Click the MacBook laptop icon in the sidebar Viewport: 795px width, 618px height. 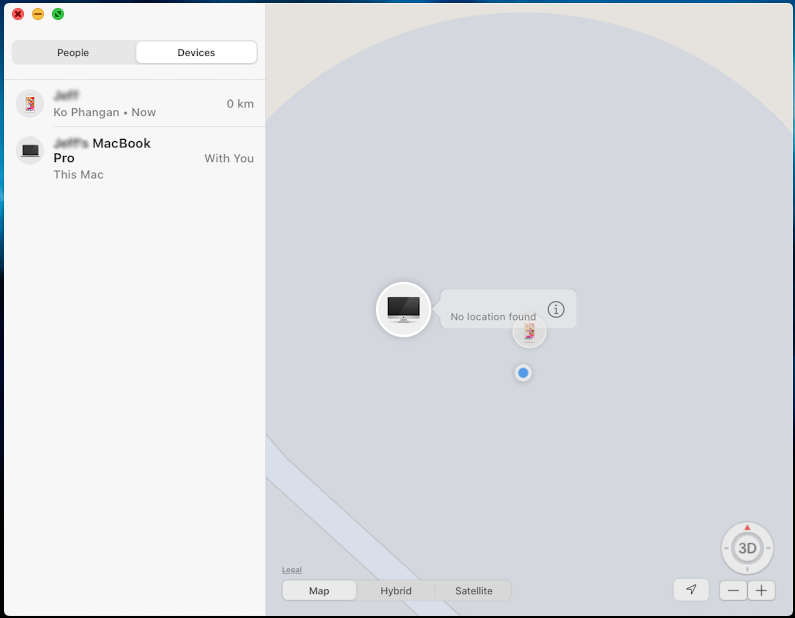[30, 151]
